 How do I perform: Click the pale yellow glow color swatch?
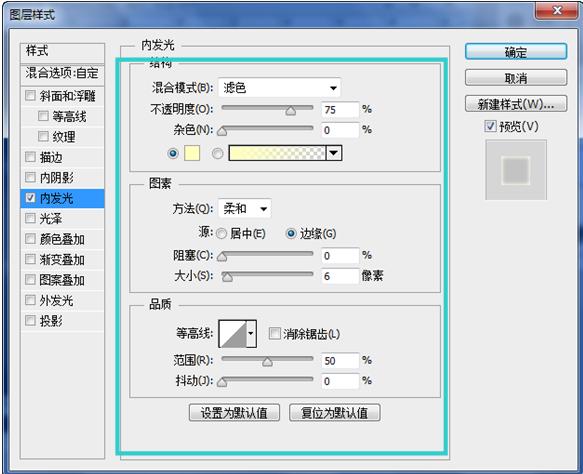click(192, 153)
